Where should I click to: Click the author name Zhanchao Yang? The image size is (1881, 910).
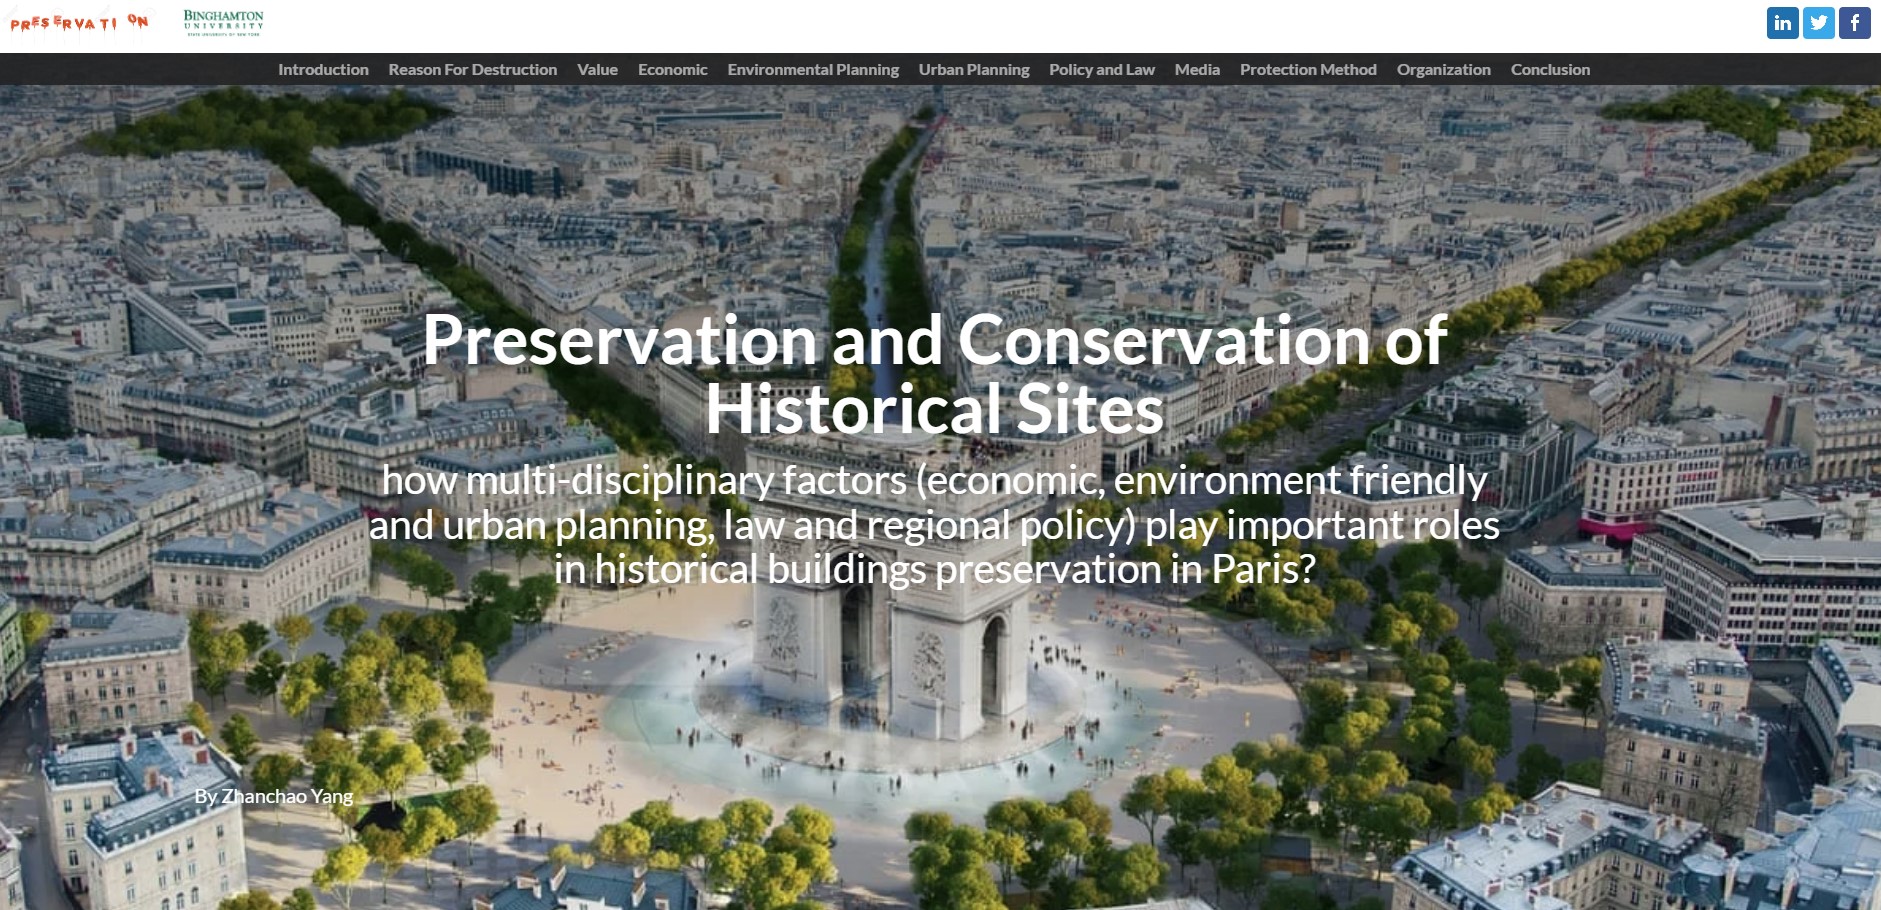click(273, 796)
